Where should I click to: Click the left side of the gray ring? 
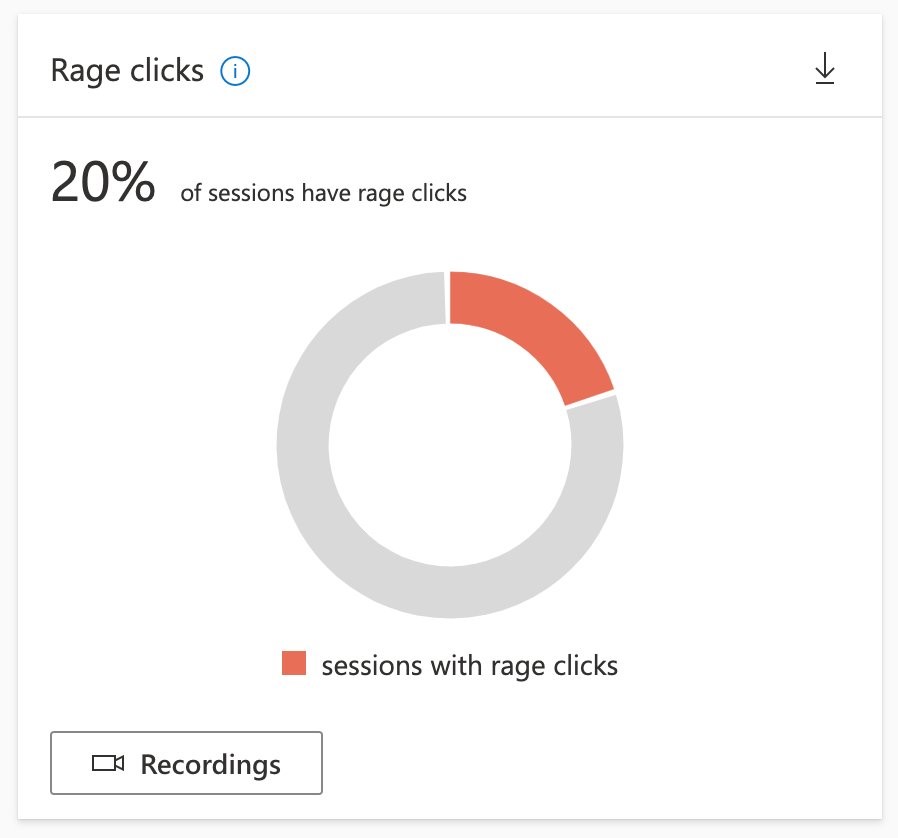(x=303, y=445)
